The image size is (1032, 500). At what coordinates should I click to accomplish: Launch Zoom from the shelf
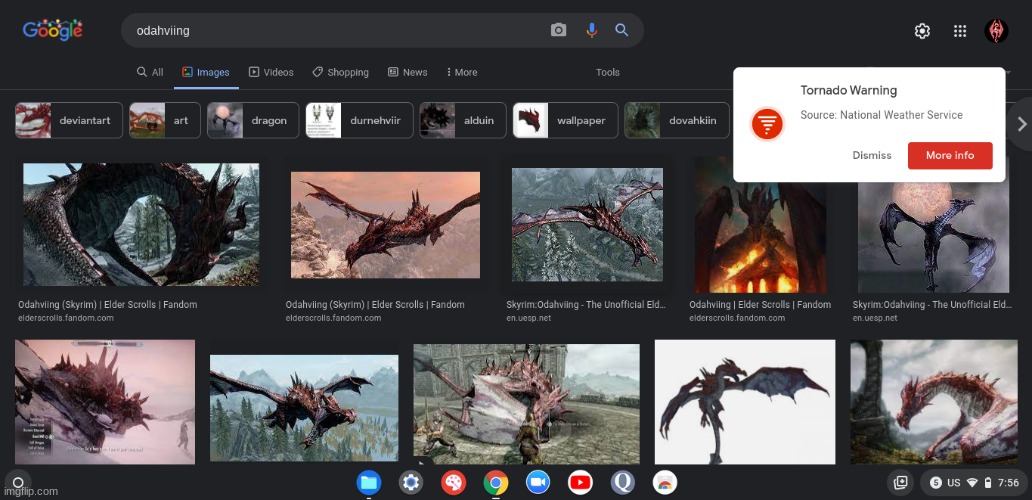coord(538,484)
